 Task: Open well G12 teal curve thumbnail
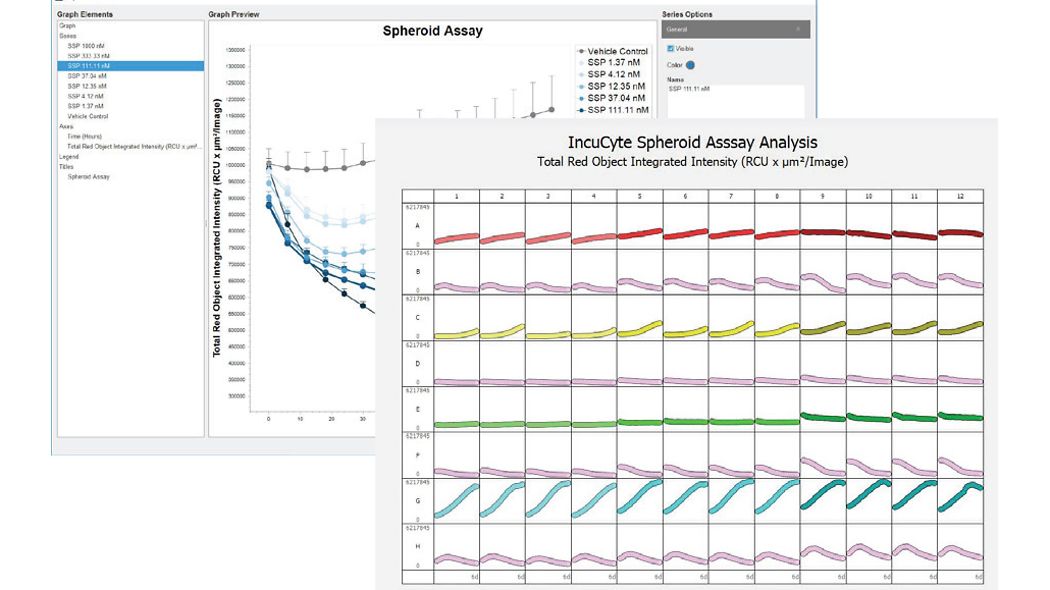[x=960, y=497]
